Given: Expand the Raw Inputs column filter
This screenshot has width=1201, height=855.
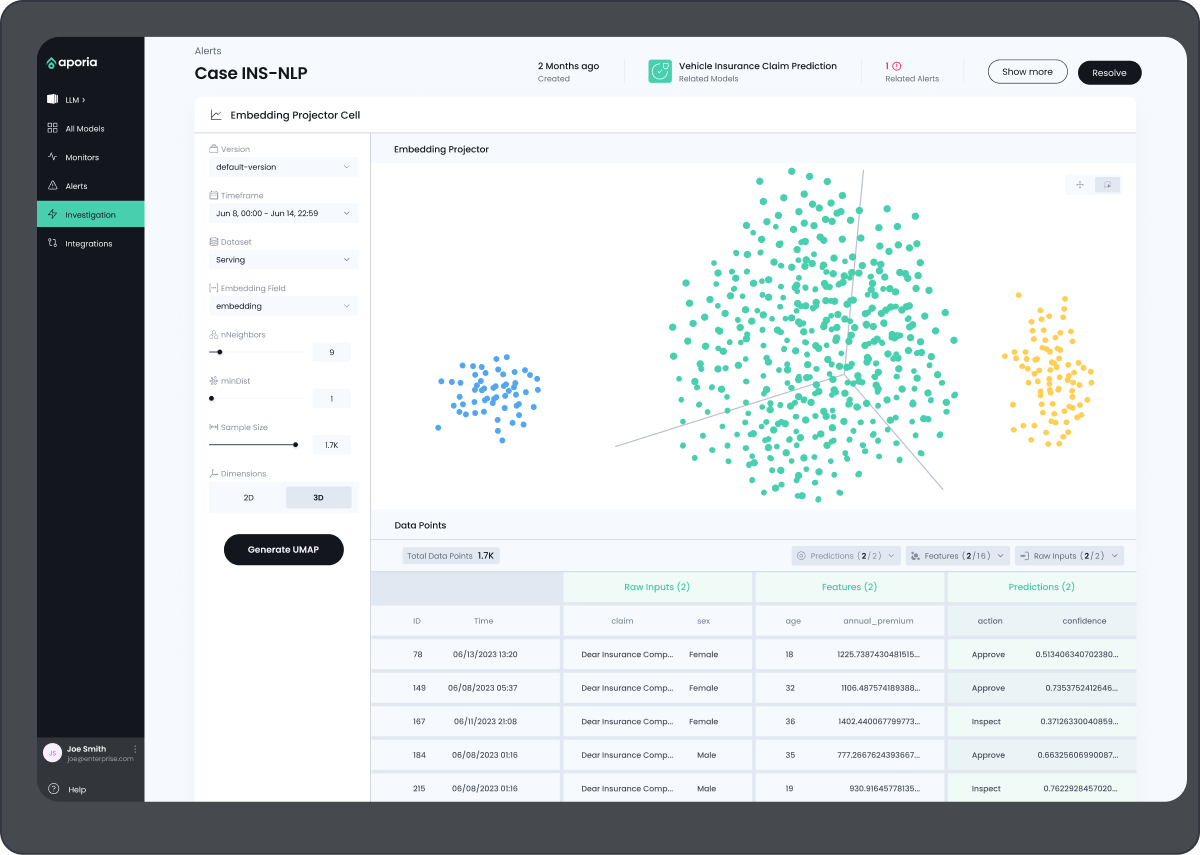Looking at the screenshot, I should click(1069, 556).
